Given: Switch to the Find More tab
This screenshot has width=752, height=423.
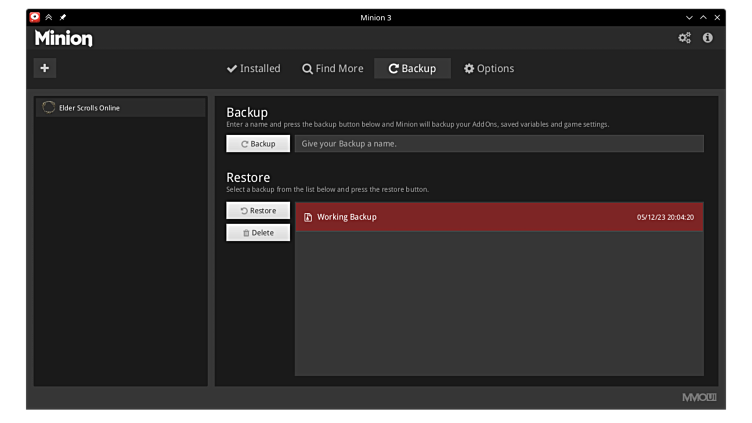Looking at the screenshot, I should [332, 69].
